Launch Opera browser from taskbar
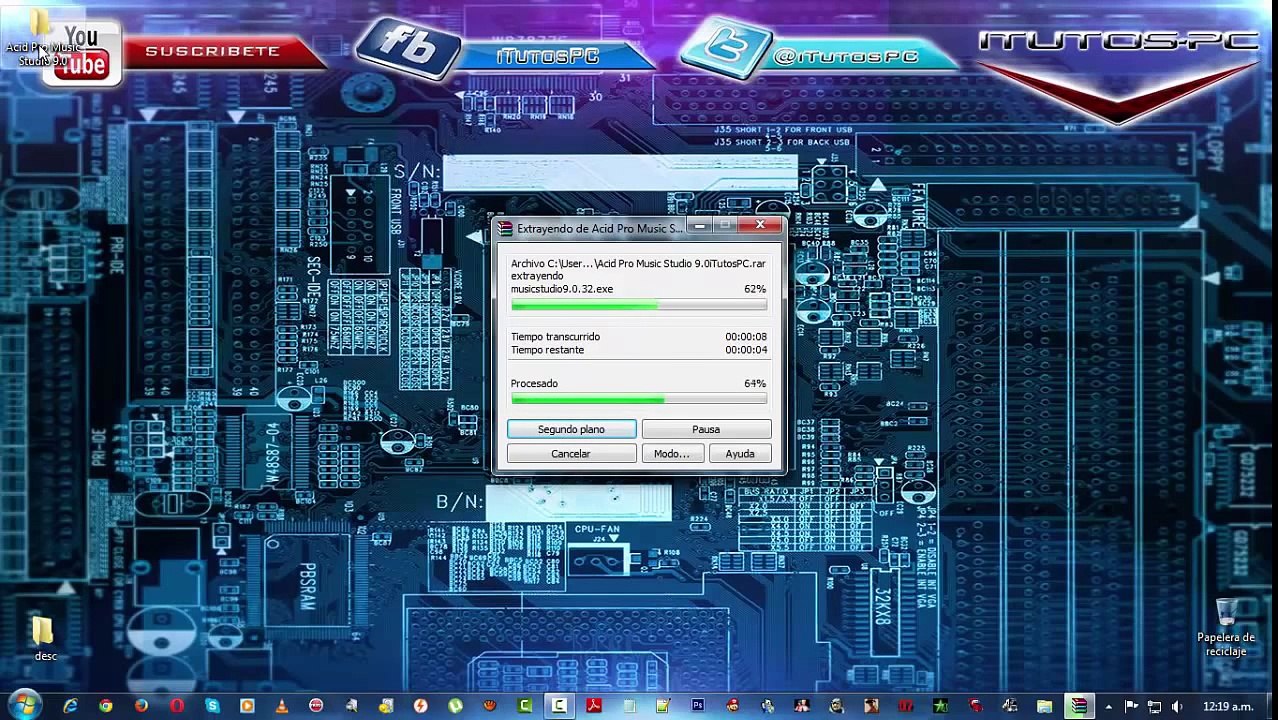This screenshot has height=720, width=1278. 176,706
